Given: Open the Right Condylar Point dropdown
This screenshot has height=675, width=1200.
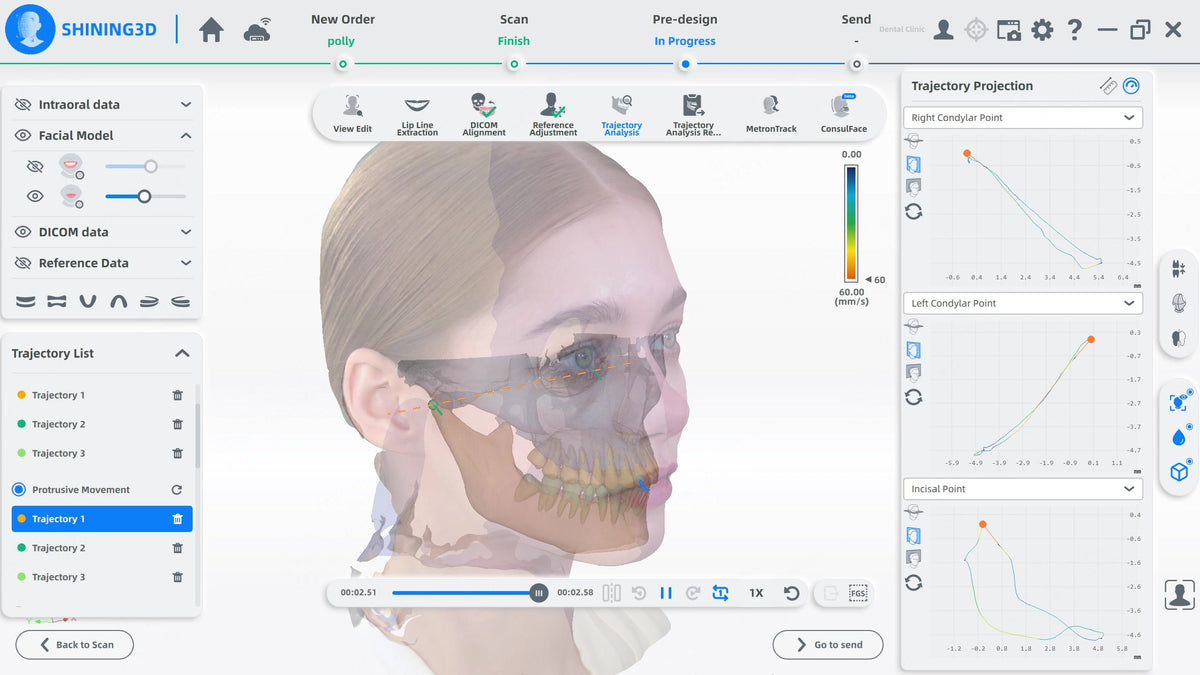Looking at the screenshot, I should tap(1023, 117).
